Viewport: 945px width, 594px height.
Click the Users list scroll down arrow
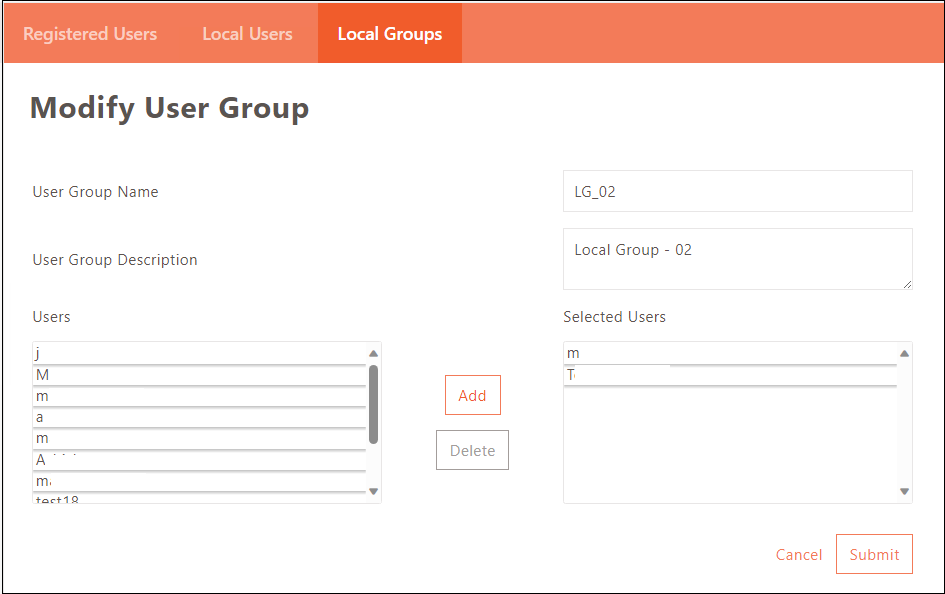point(373,491)
